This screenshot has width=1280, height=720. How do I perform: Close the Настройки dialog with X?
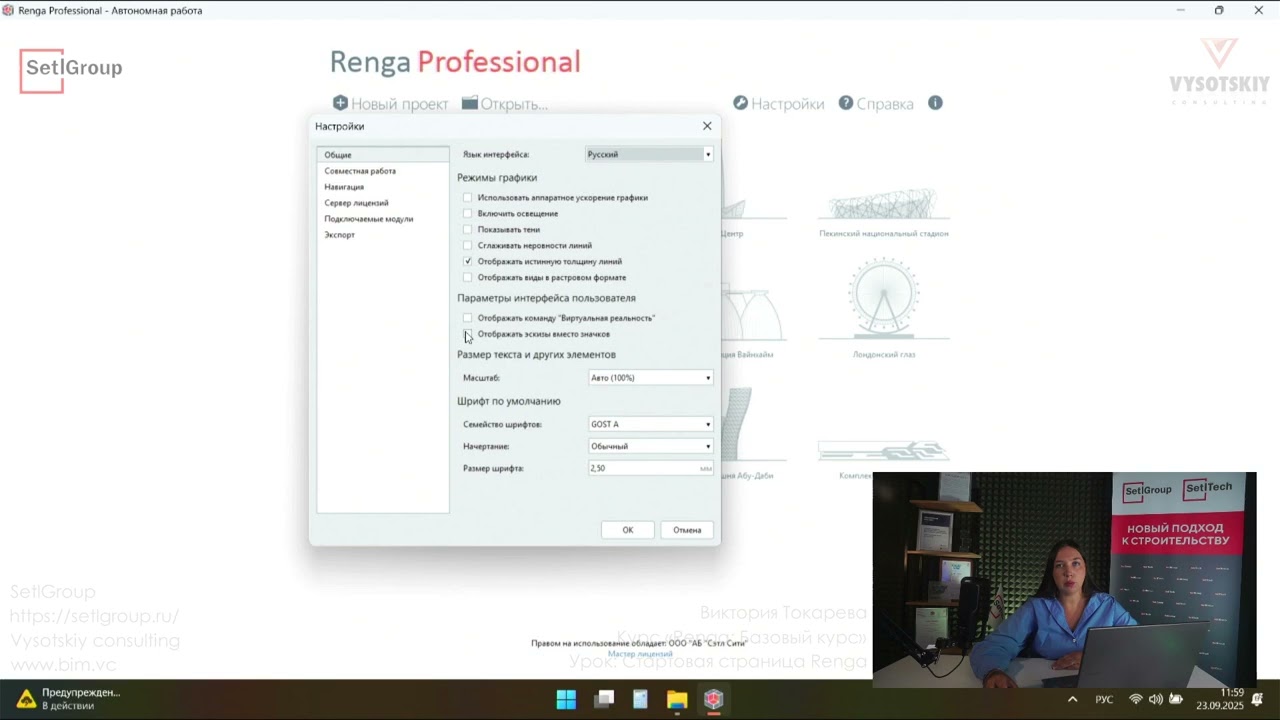(707, 126)
